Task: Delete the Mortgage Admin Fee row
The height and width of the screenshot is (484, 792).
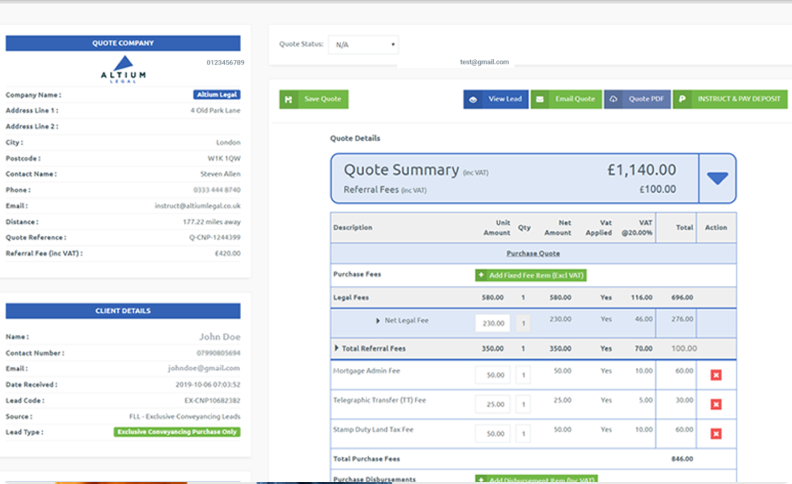Action: (716, 375)
